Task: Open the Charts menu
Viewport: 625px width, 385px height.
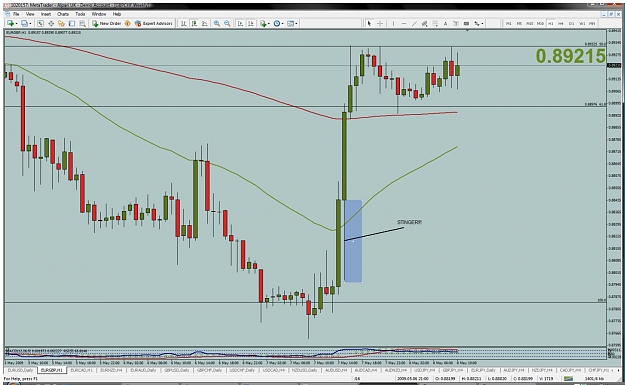Action: 63,14
